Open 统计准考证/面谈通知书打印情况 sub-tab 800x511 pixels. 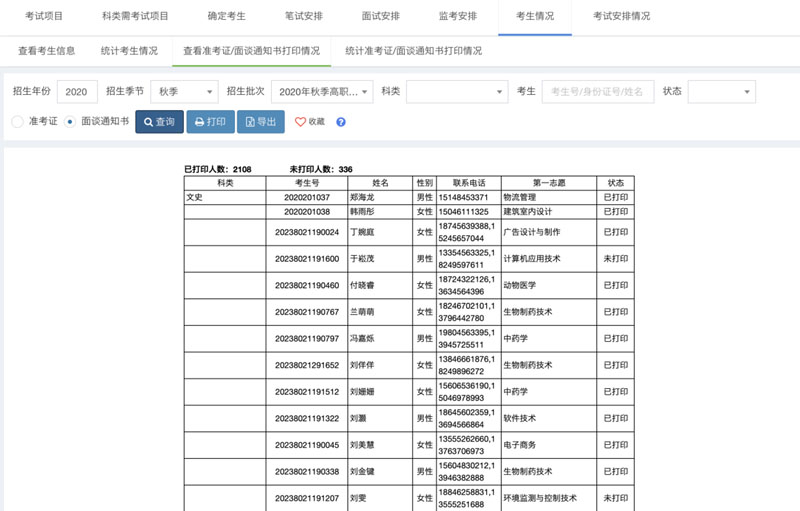point(413,50)
